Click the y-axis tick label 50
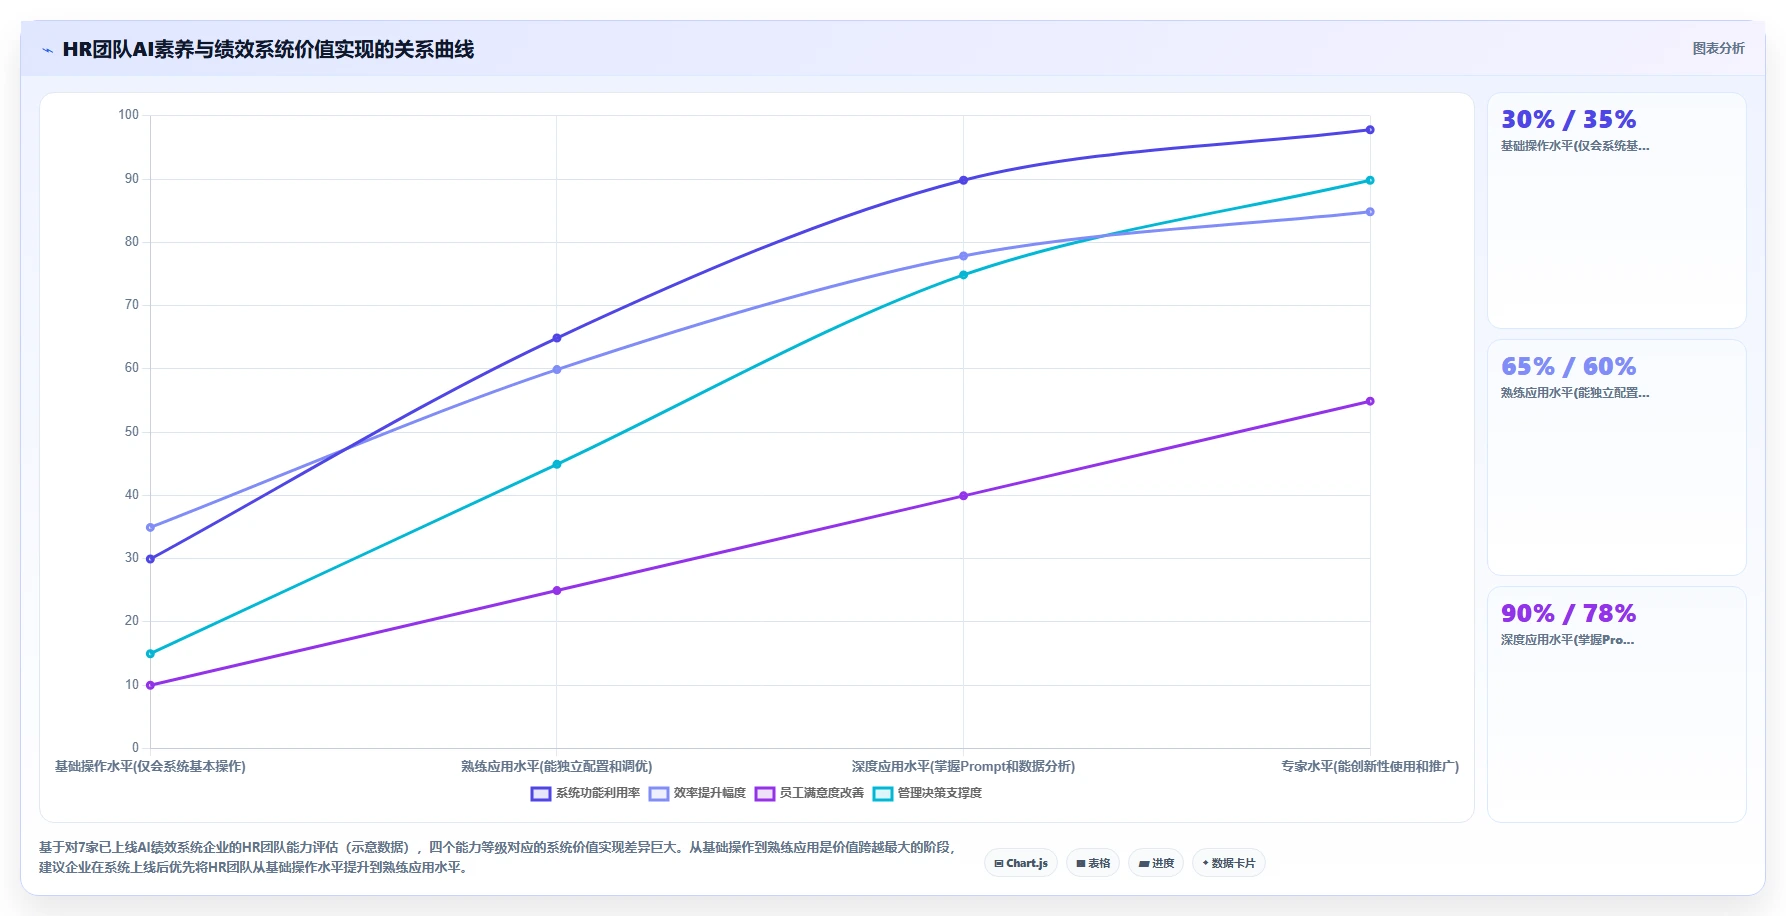 click(132, 432)
